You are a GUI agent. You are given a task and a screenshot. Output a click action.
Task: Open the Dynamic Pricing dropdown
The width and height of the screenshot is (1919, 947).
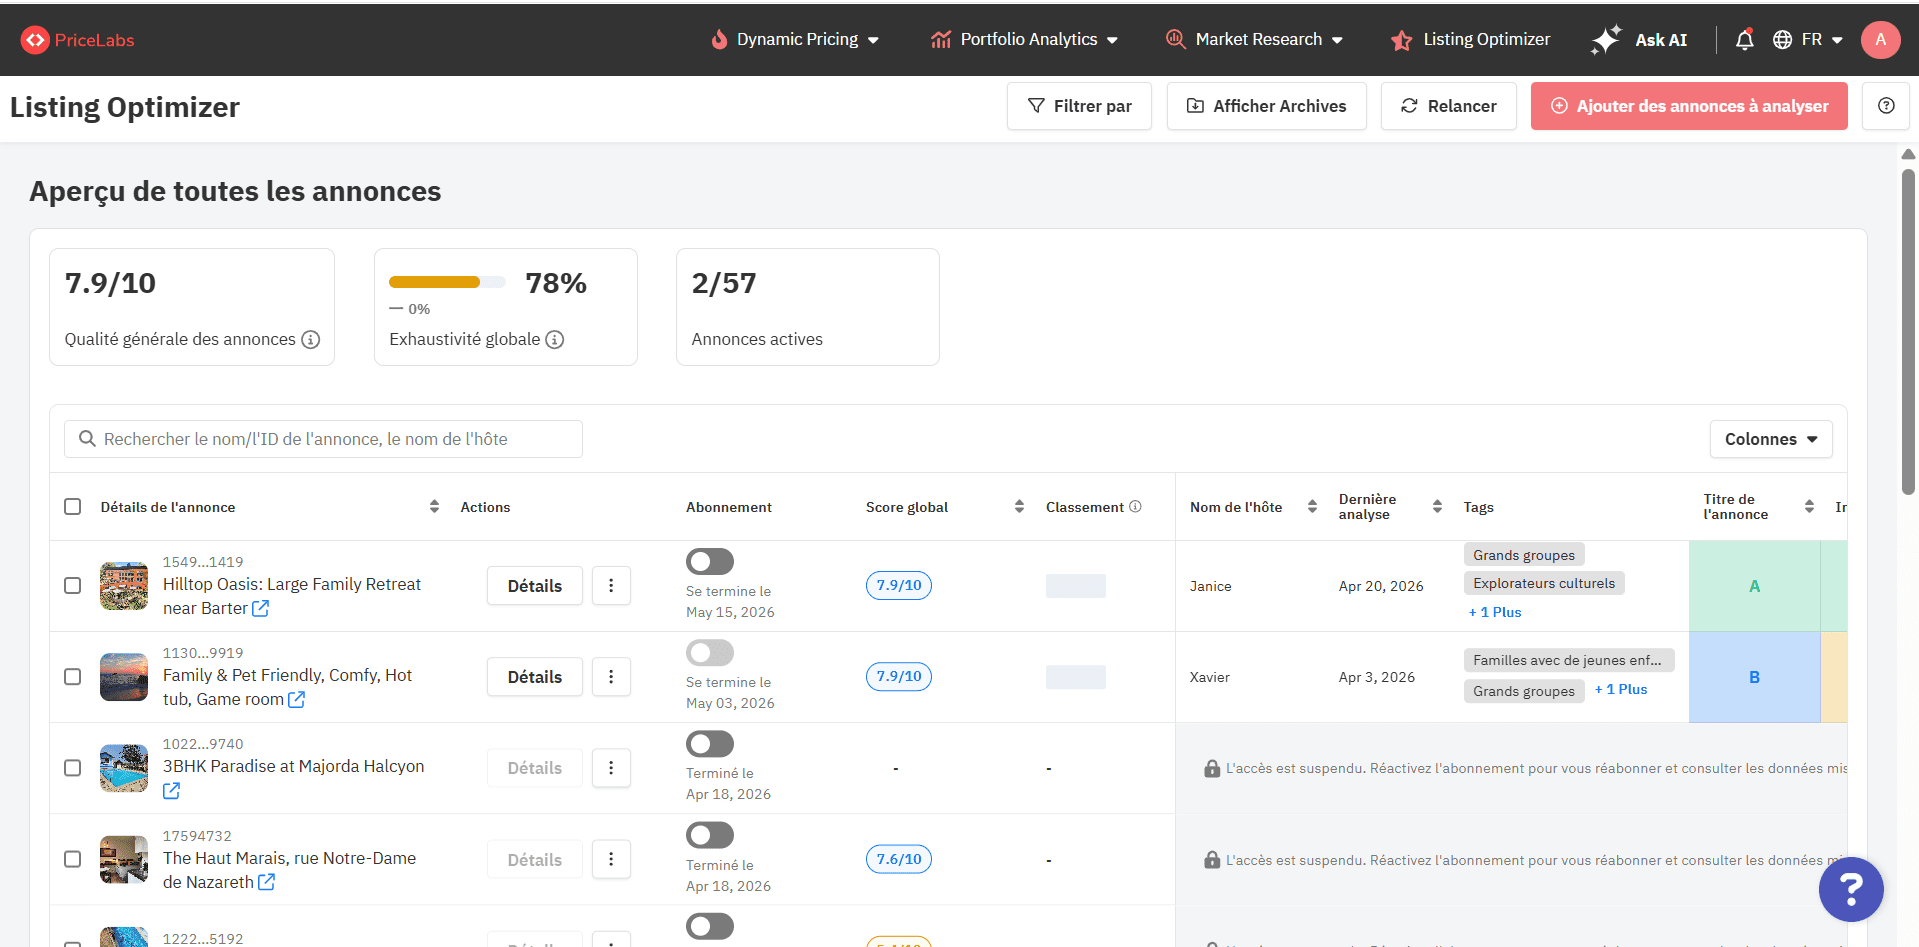click(795, 39)
